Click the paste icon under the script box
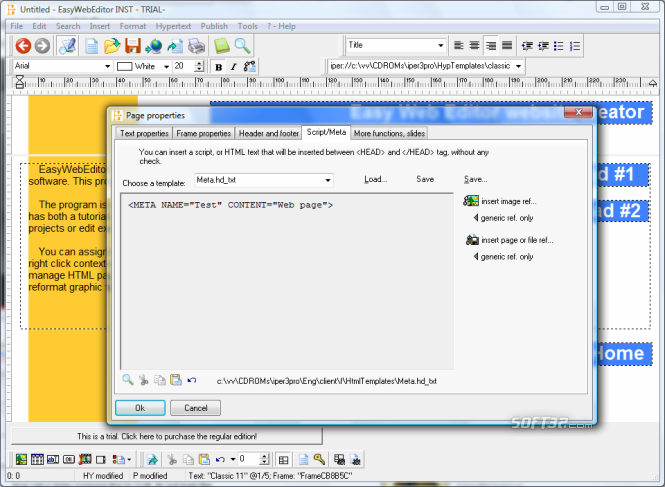Image resolution: width=665 pixels, height=487 pixels. click(176, 380)
